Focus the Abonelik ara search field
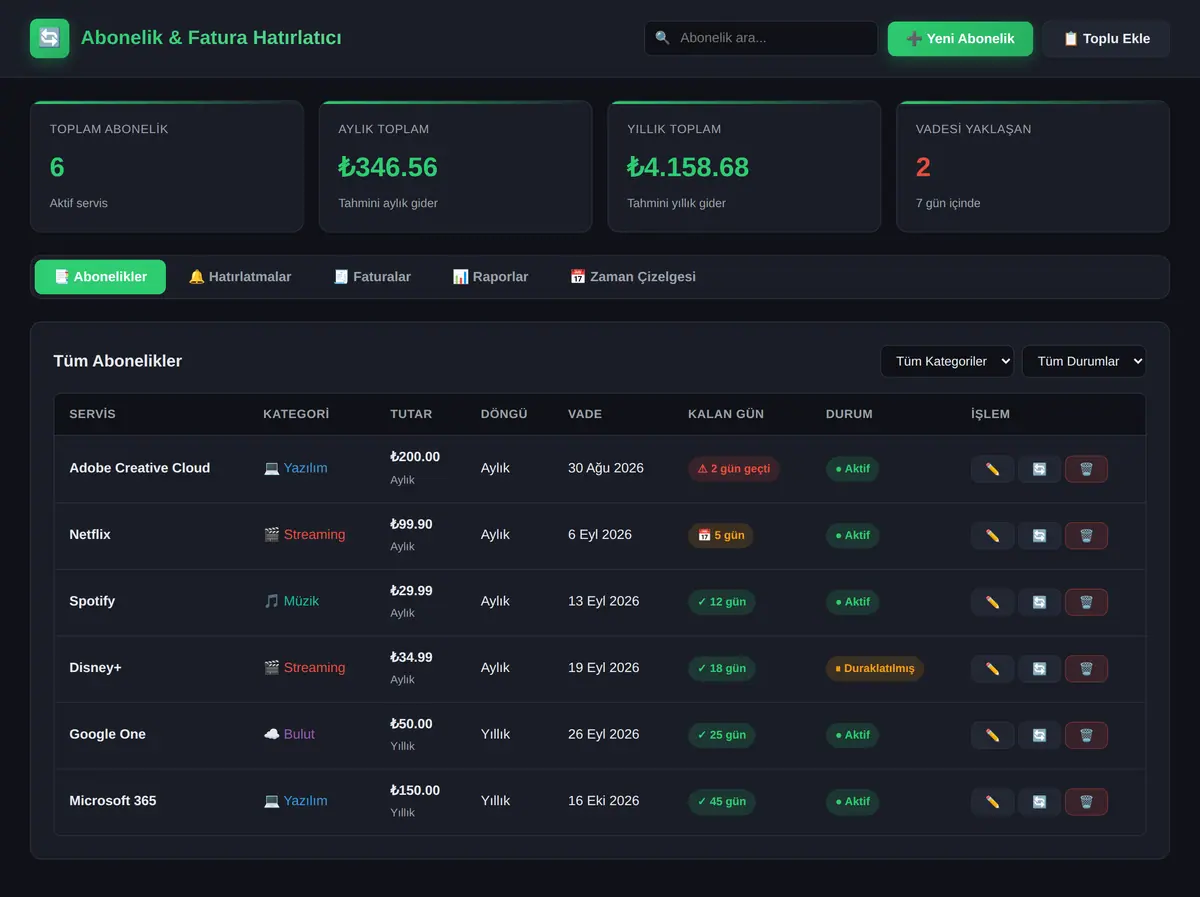Image resolution: width=1200 pixels, height=897 pixels. pos(761,38)
